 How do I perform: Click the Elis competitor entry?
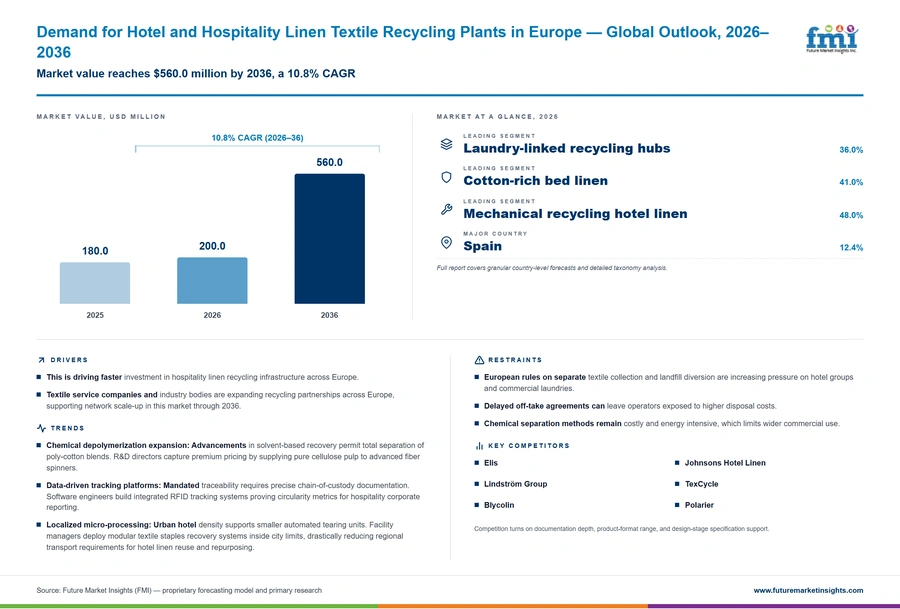(x=491, y=463)
